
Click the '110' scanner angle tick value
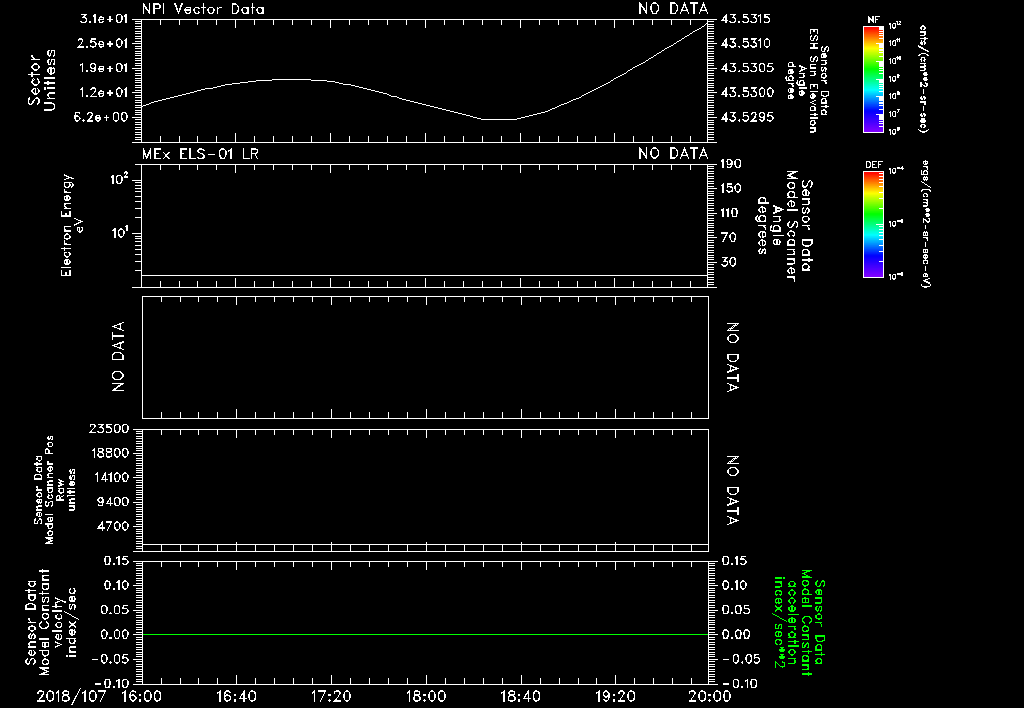point(729,213)
